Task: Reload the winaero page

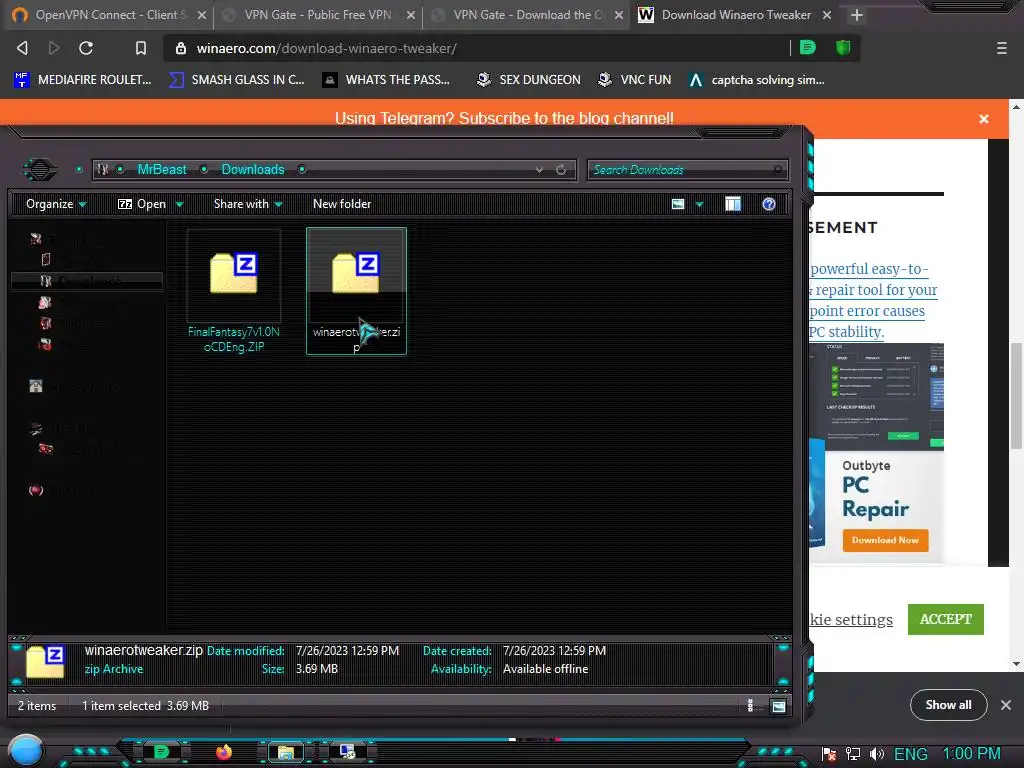Action: (x=86, y=48)
